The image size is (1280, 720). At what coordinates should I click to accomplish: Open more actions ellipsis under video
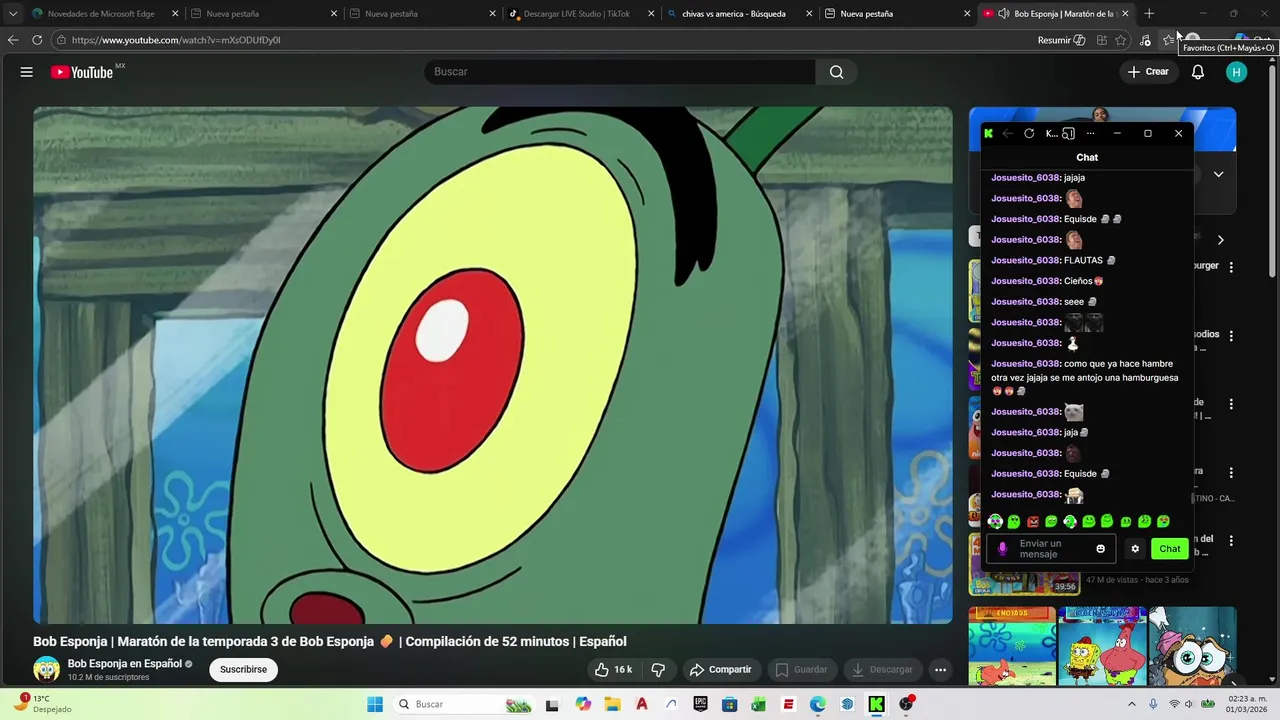click(x=940, y=669)
